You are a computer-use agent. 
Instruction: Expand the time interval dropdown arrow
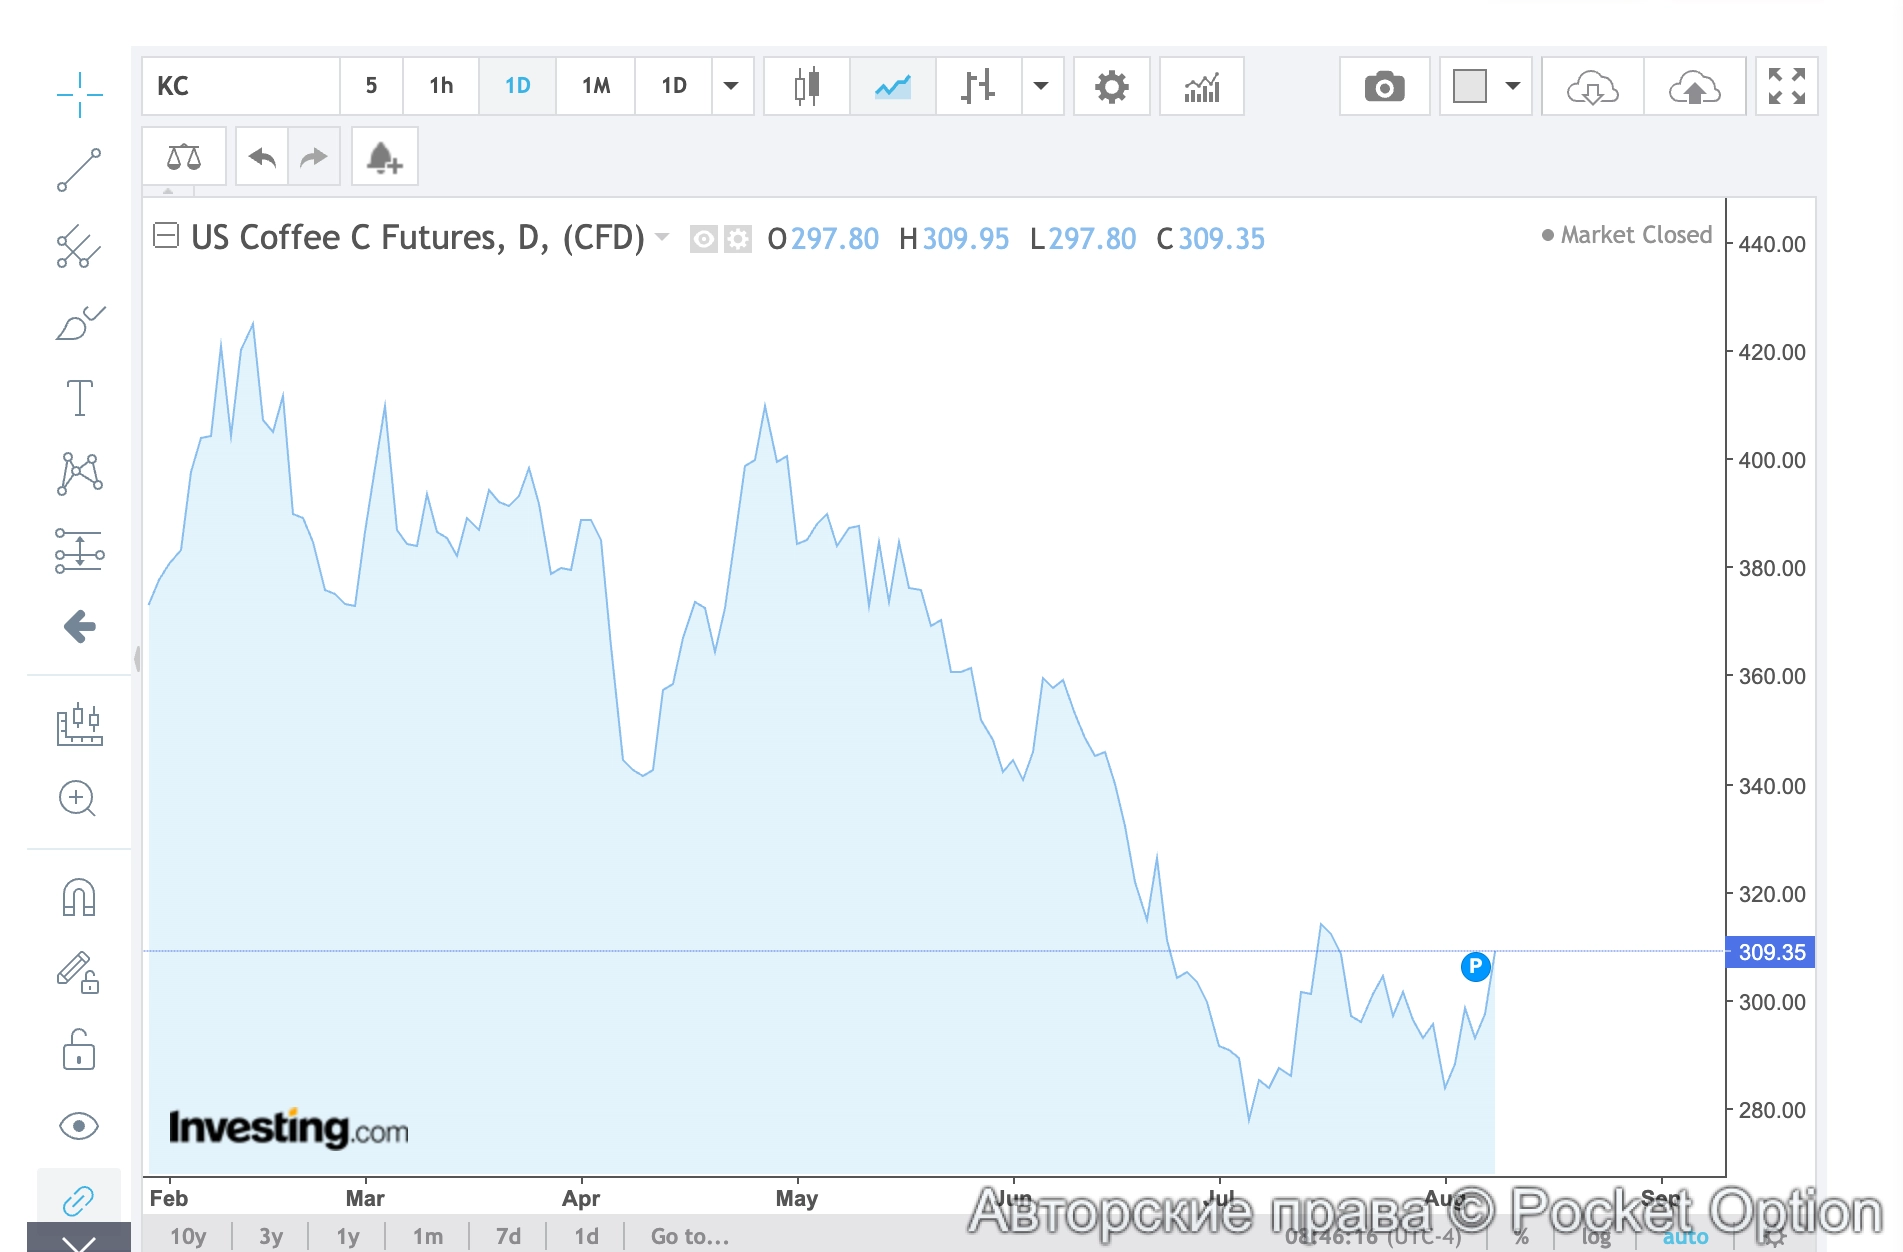click(x=731, y=86)
